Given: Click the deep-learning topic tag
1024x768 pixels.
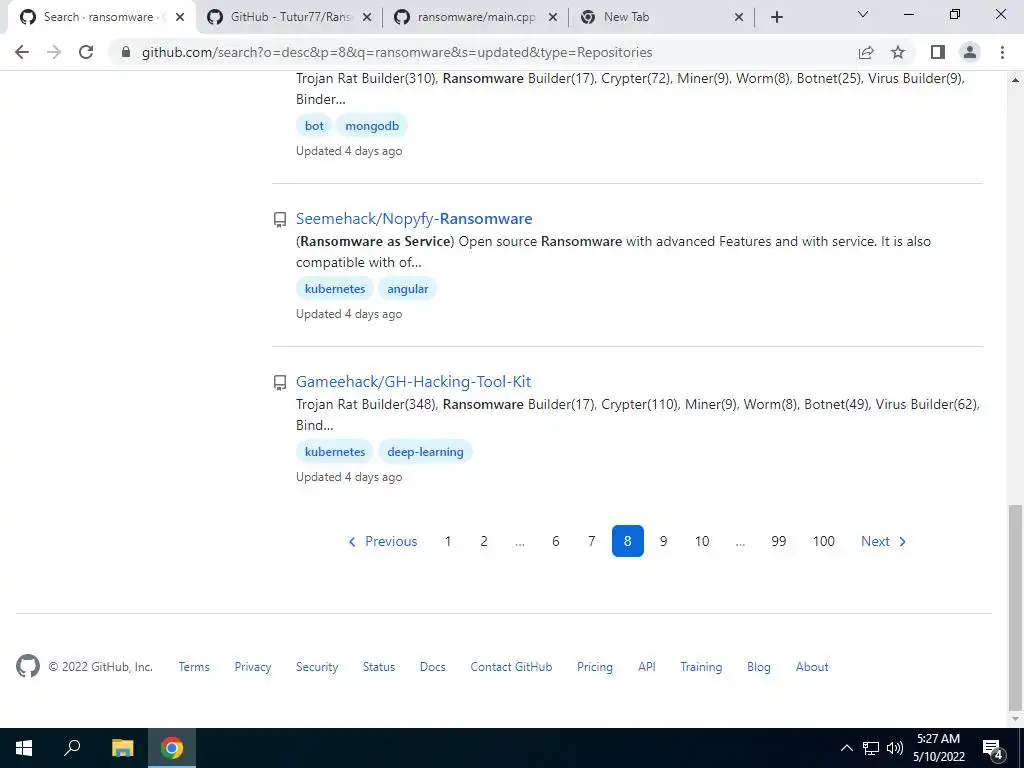Looking at the screenshot, I should (x=425, y=452).
